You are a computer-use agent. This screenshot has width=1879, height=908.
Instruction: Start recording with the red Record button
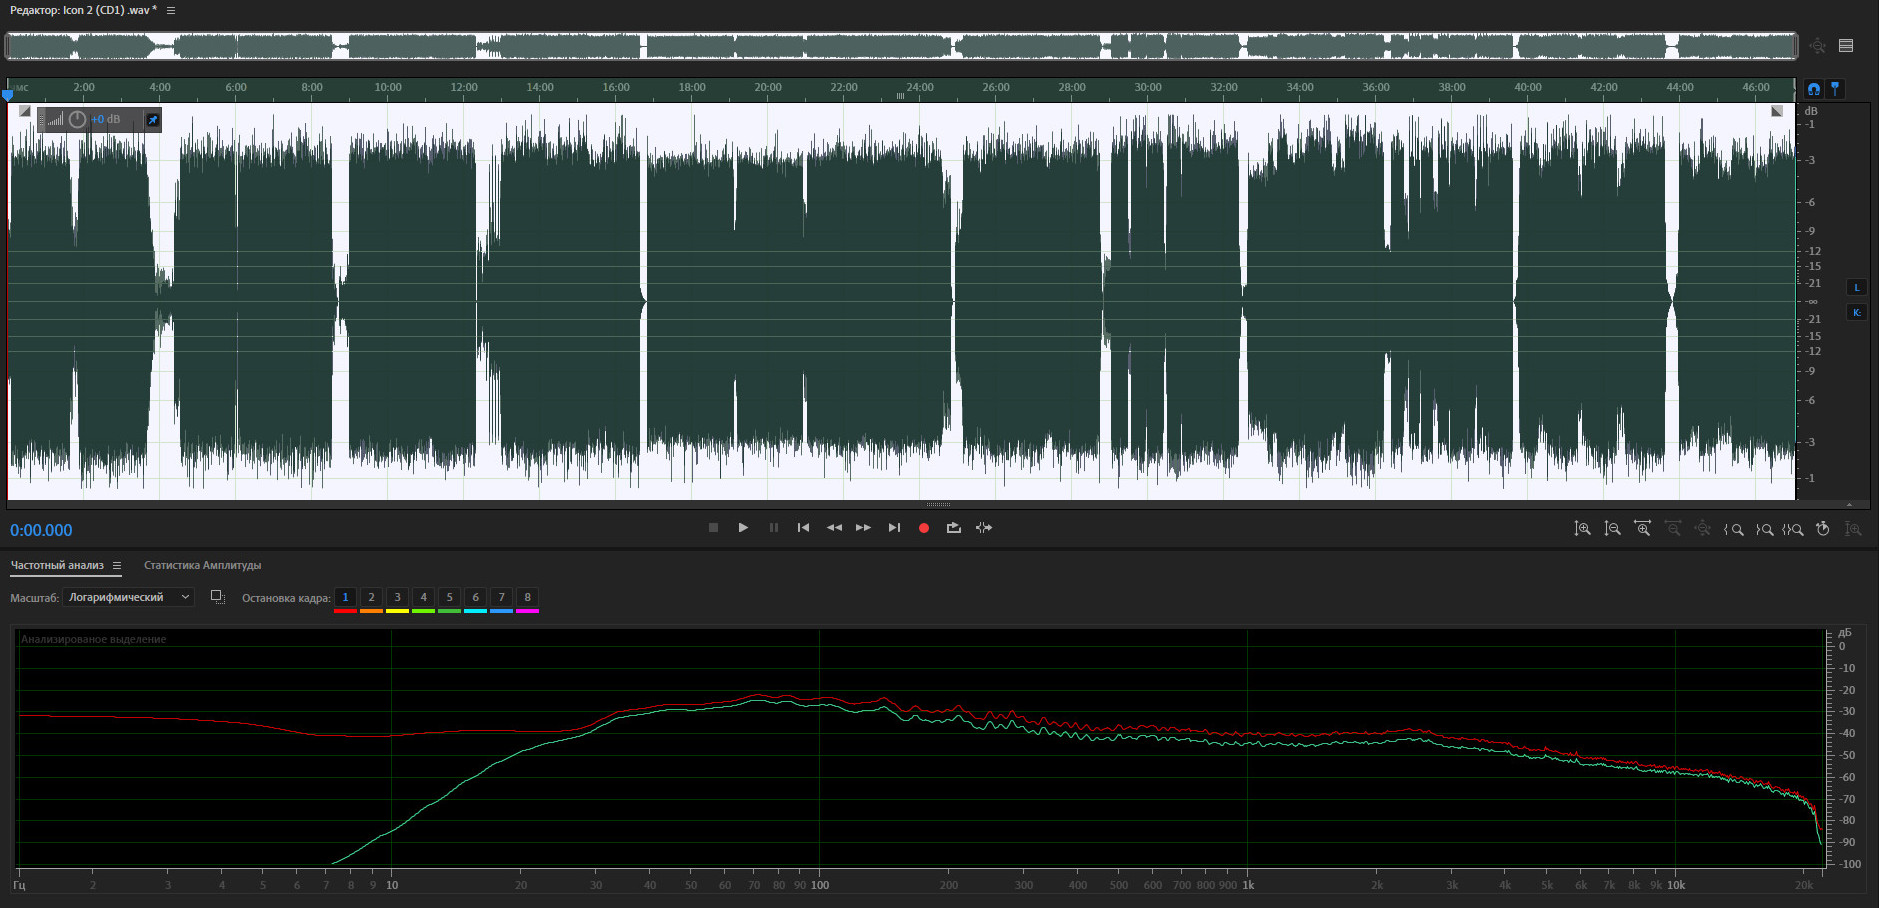pyautogui.click(x=924, y=528)
